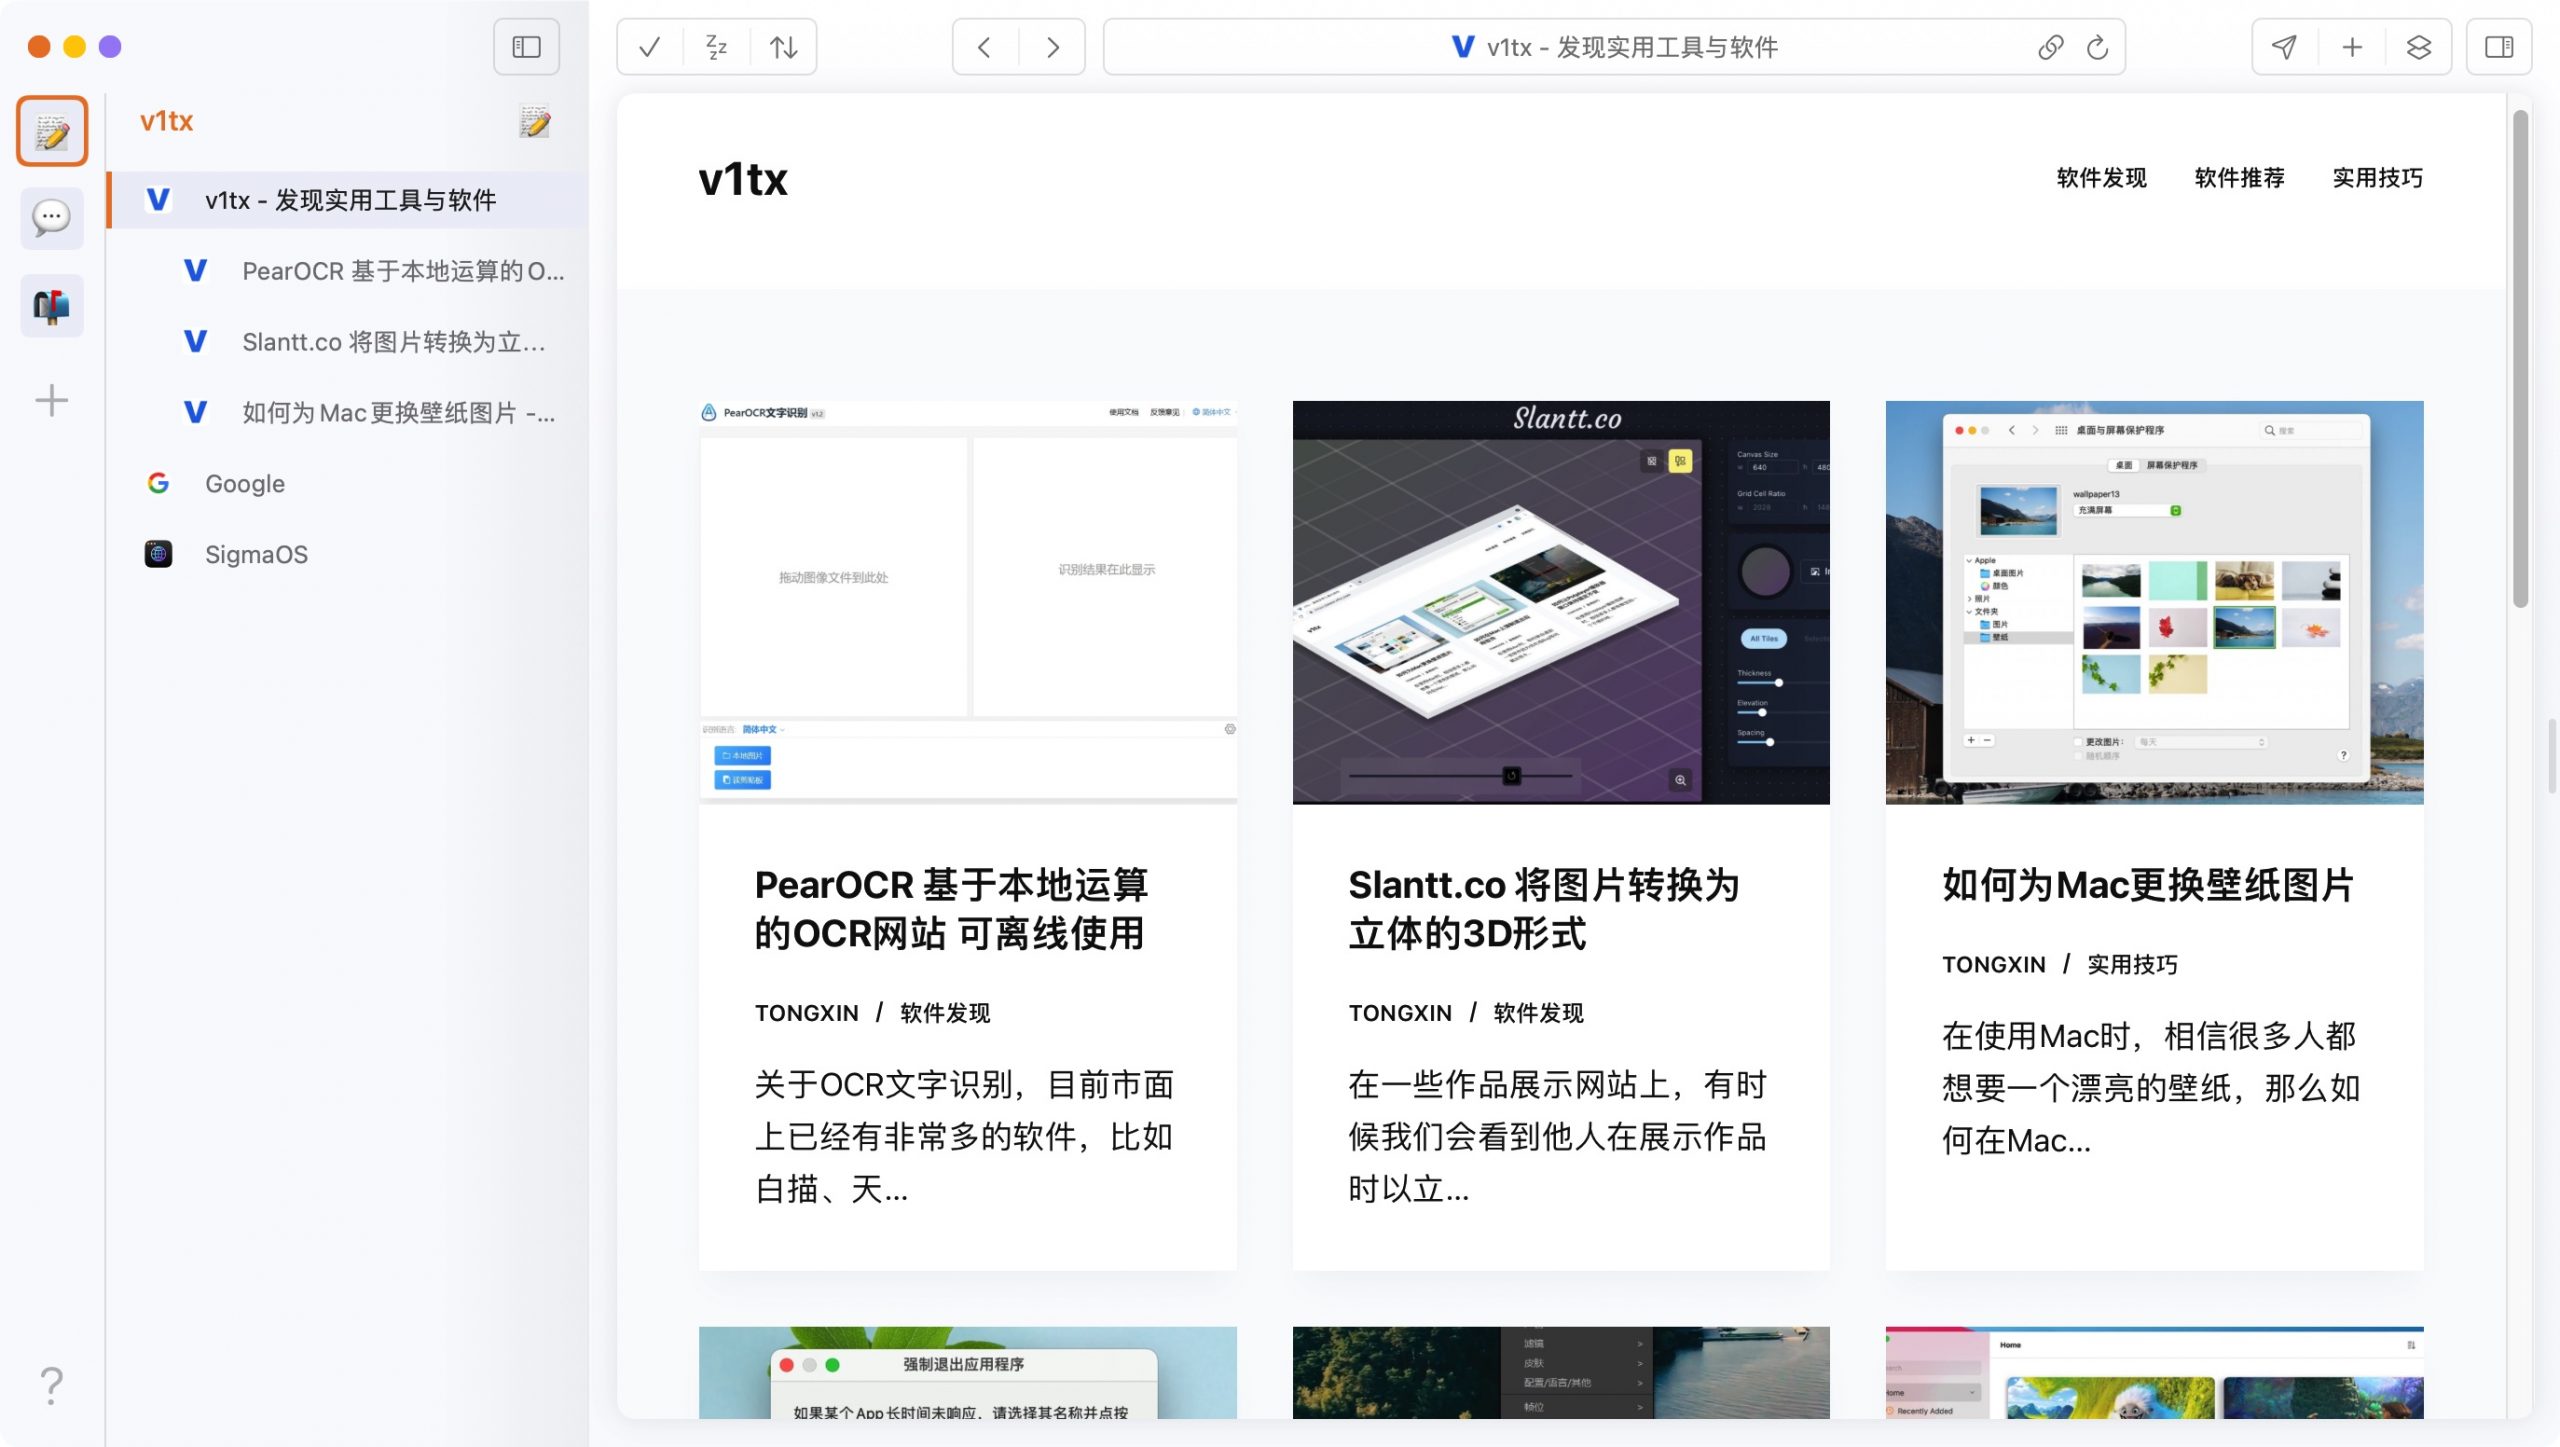Screen dimensions: 2560x1447
Task: Mark the current page as done with checkmark
Action: 650,46
